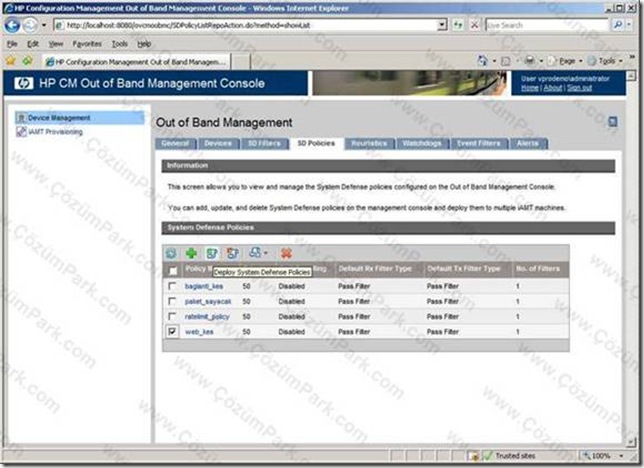Click the iAMT Provisioning sidebar icon
The image size is (644, 468).
click(x=21, y=131)
